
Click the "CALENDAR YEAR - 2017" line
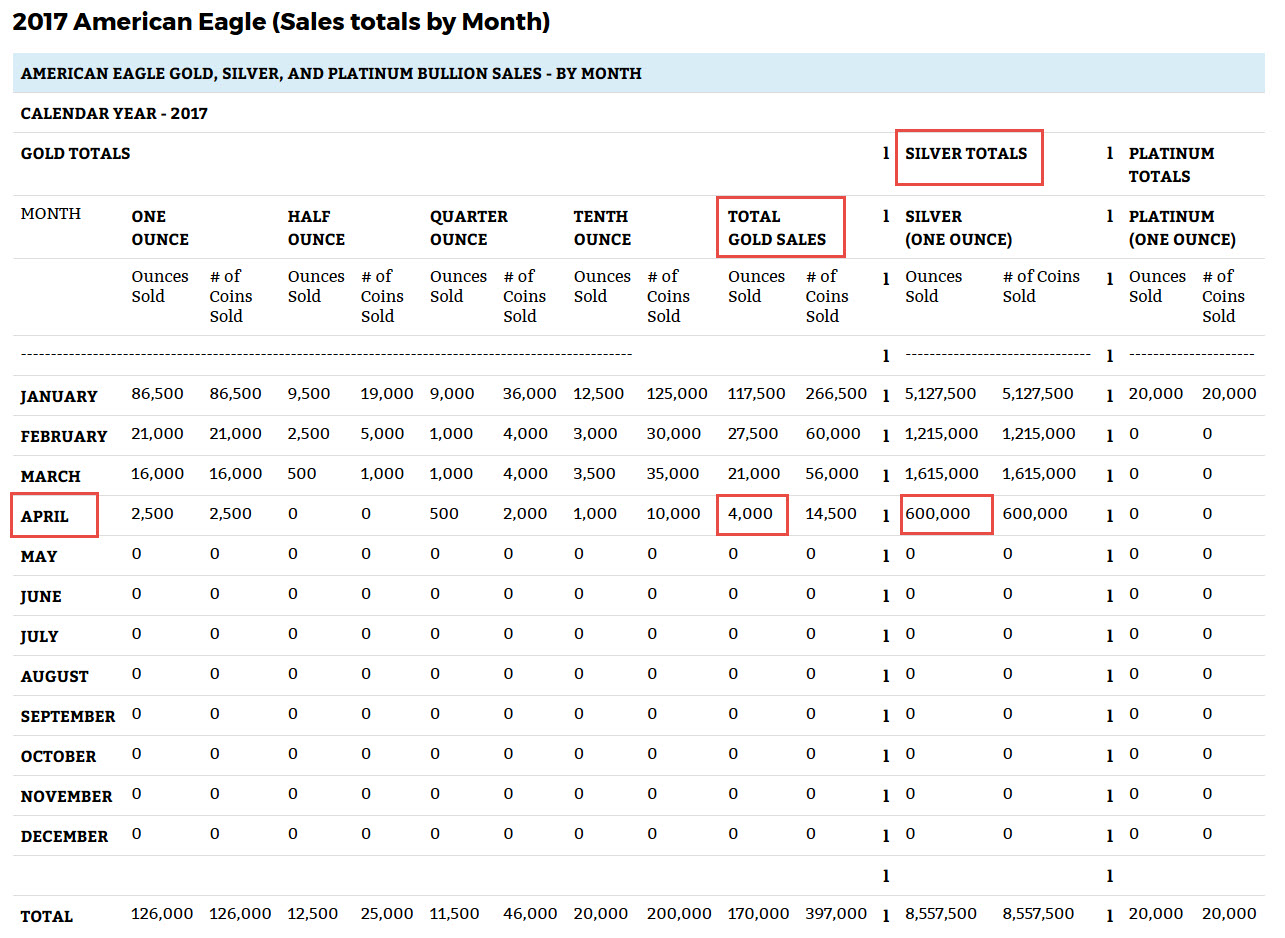[x=114, y=114]
